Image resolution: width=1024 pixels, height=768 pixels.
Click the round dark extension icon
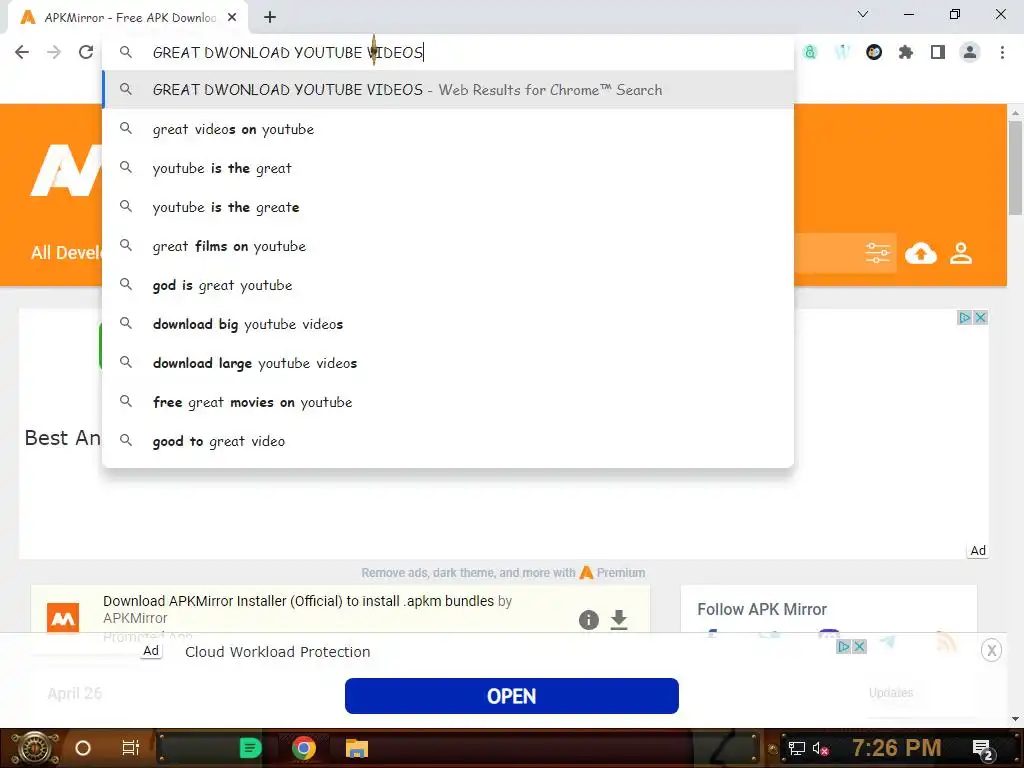coord(874,52)
